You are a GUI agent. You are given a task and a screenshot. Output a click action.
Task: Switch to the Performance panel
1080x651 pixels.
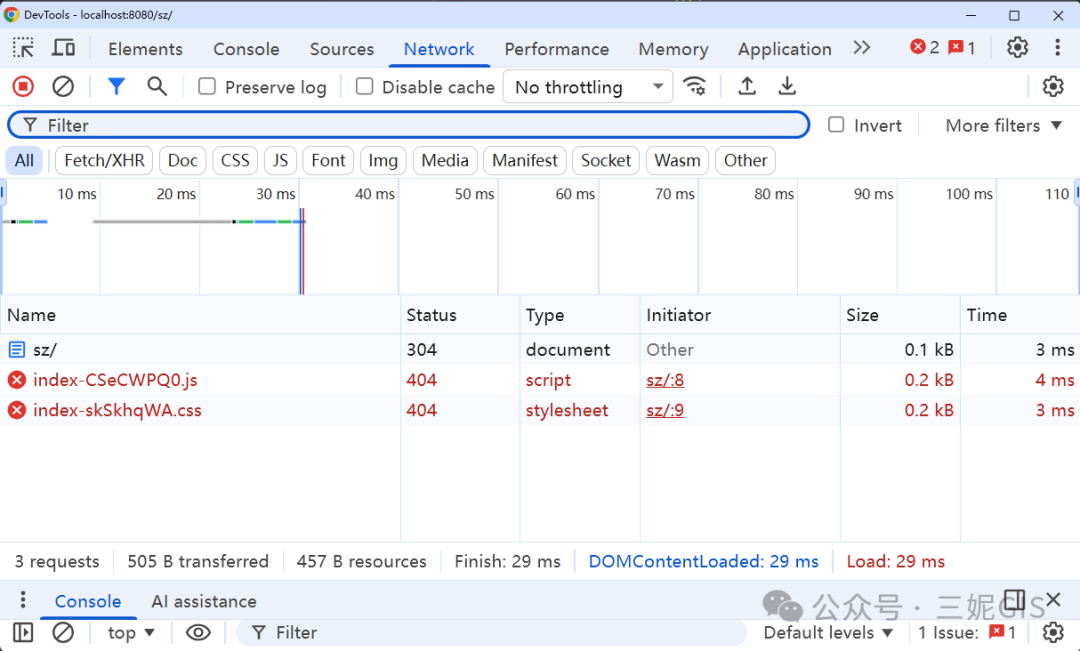(556, 48)
